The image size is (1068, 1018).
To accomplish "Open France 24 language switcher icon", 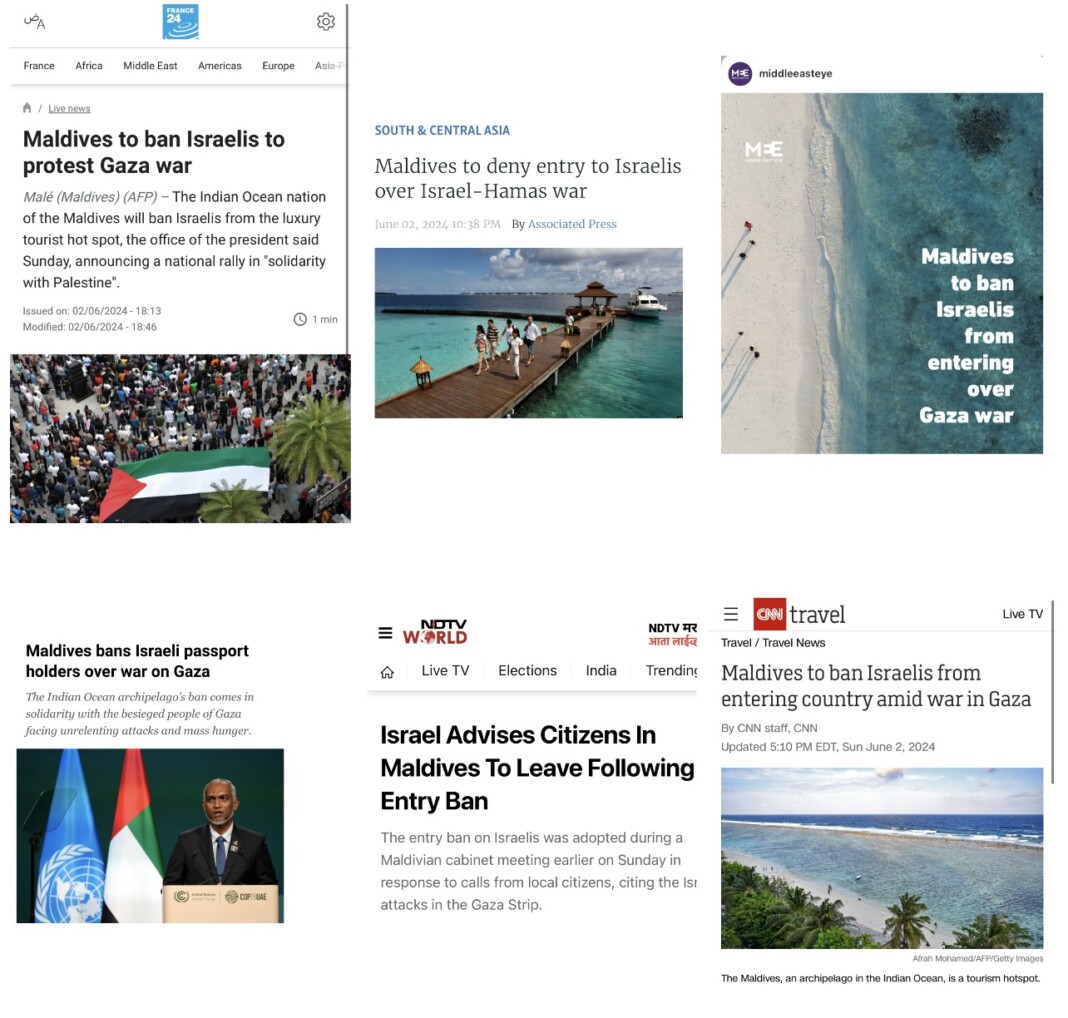I will (34, 22).
